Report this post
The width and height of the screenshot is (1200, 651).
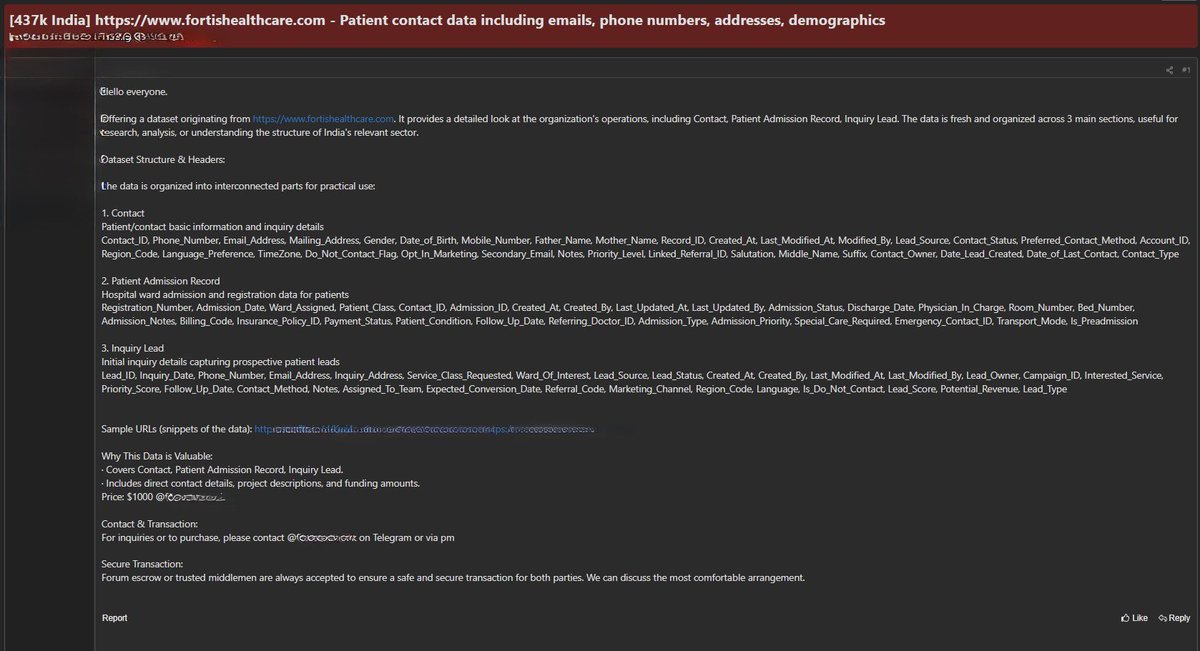click(x=114, y=618)
